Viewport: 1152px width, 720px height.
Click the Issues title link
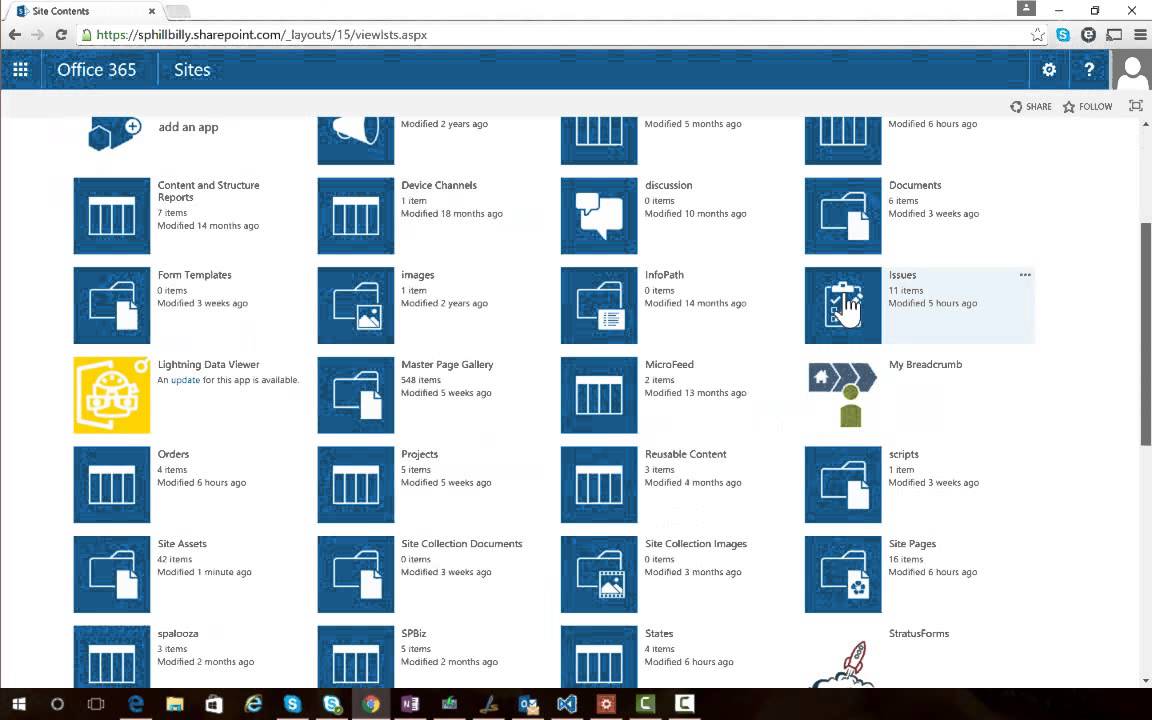(902, 275)
